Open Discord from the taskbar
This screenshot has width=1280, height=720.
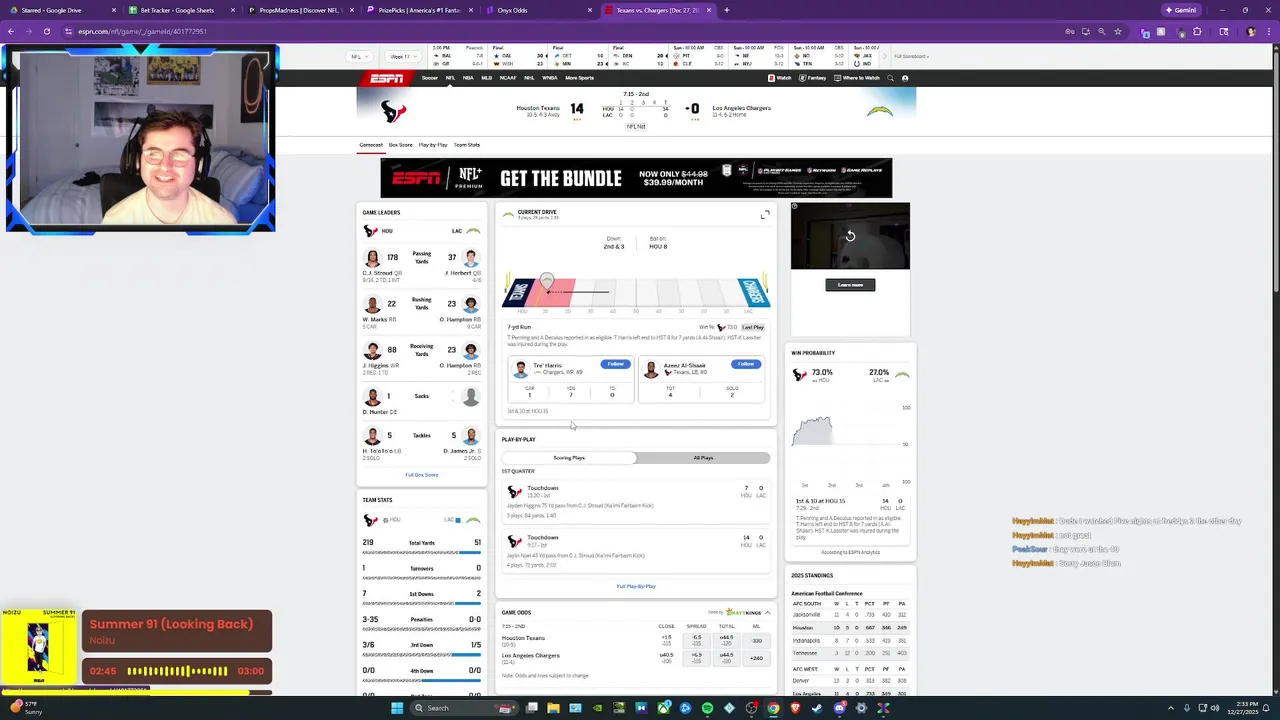pos(839,708)
